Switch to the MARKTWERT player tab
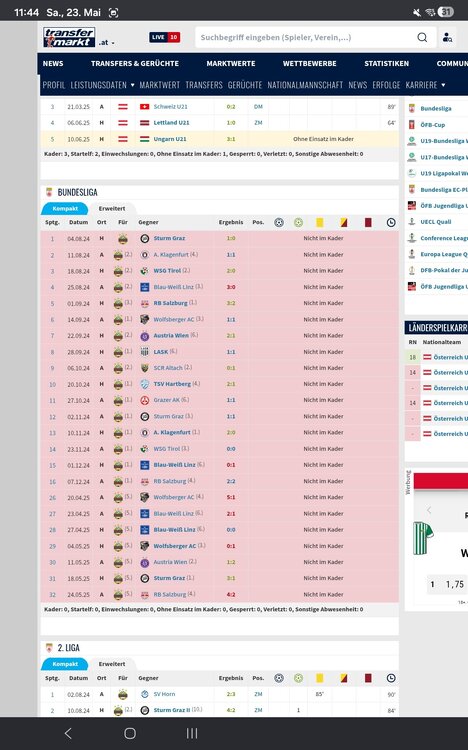This screenshot has height=750, width=468. [159, 85]
